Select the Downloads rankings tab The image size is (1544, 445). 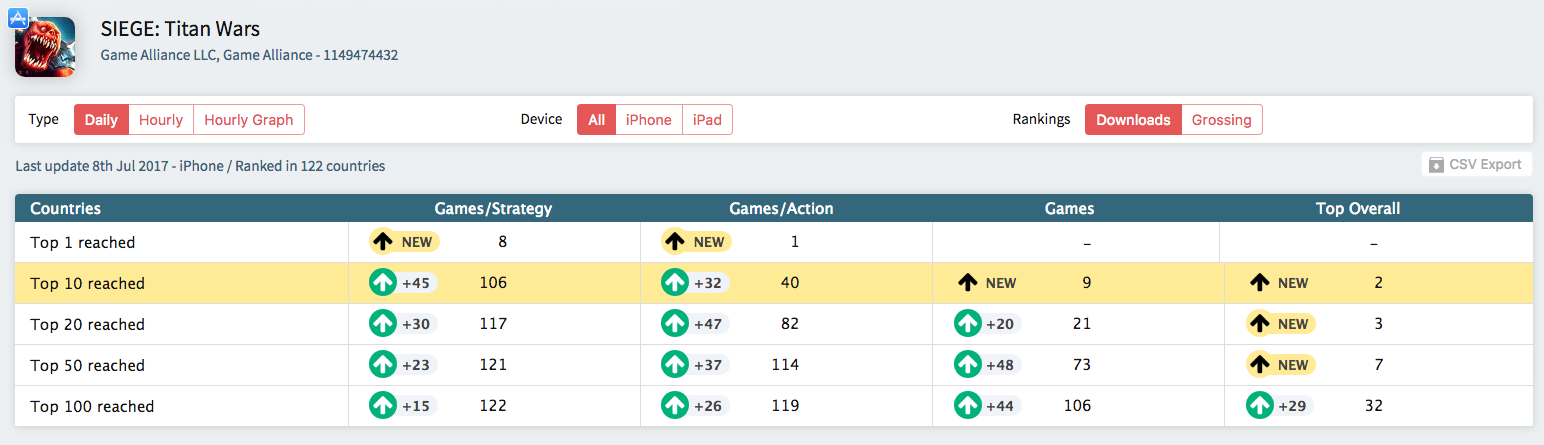click(x=1133, y=120)
